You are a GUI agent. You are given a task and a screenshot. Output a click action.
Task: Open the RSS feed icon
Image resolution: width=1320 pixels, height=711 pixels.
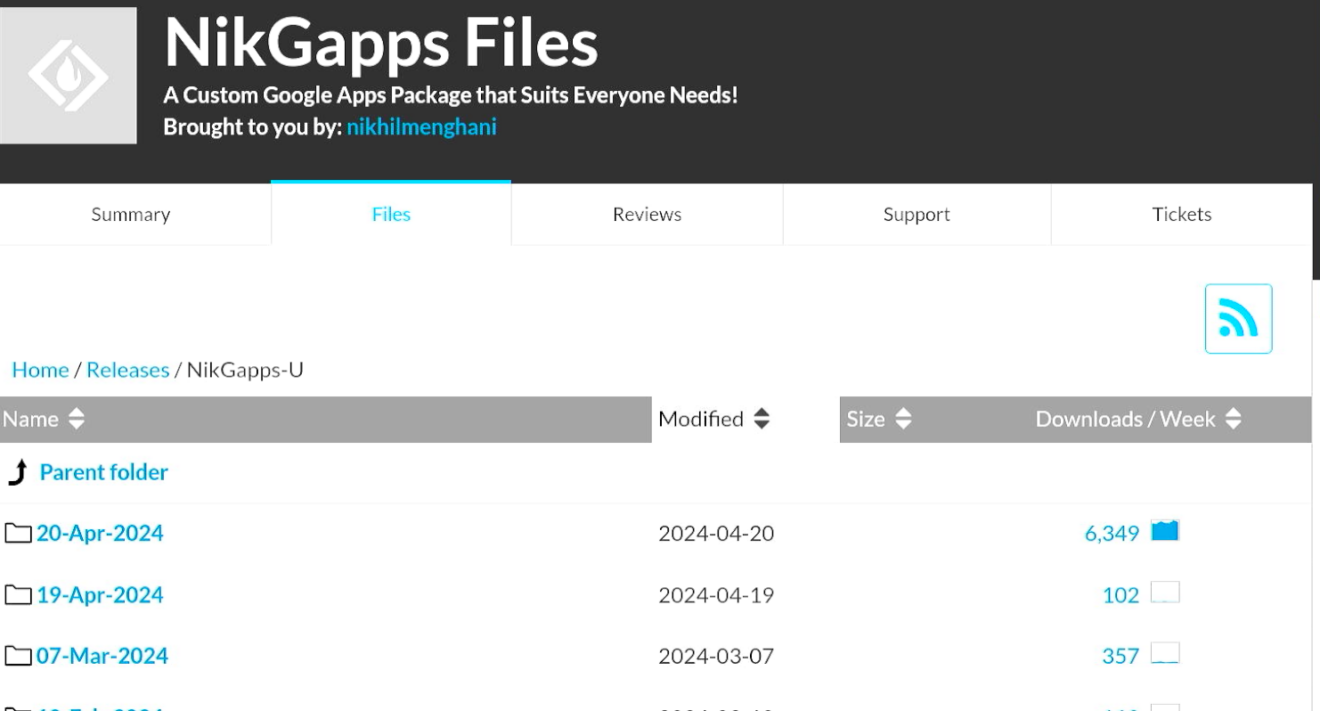(x=1238, y=319)
